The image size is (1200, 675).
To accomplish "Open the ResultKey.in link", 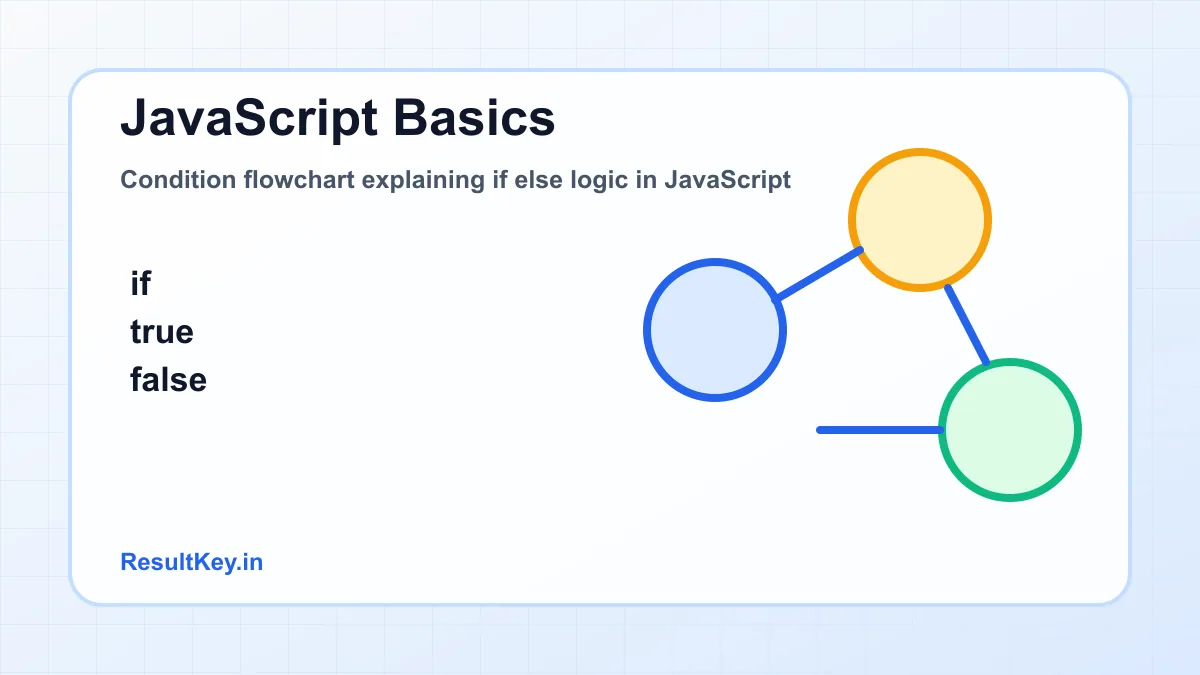I will 191,562.
